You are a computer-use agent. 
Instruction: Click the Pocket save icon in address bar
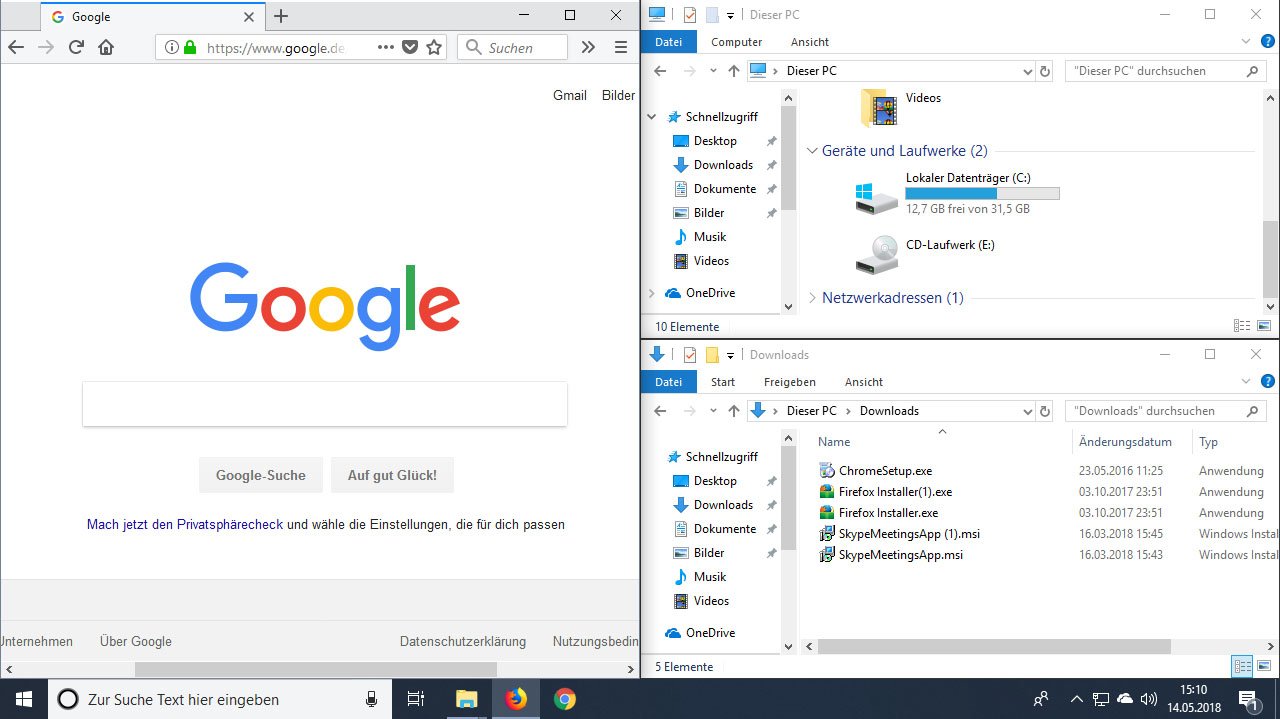[x=410, y=47]
